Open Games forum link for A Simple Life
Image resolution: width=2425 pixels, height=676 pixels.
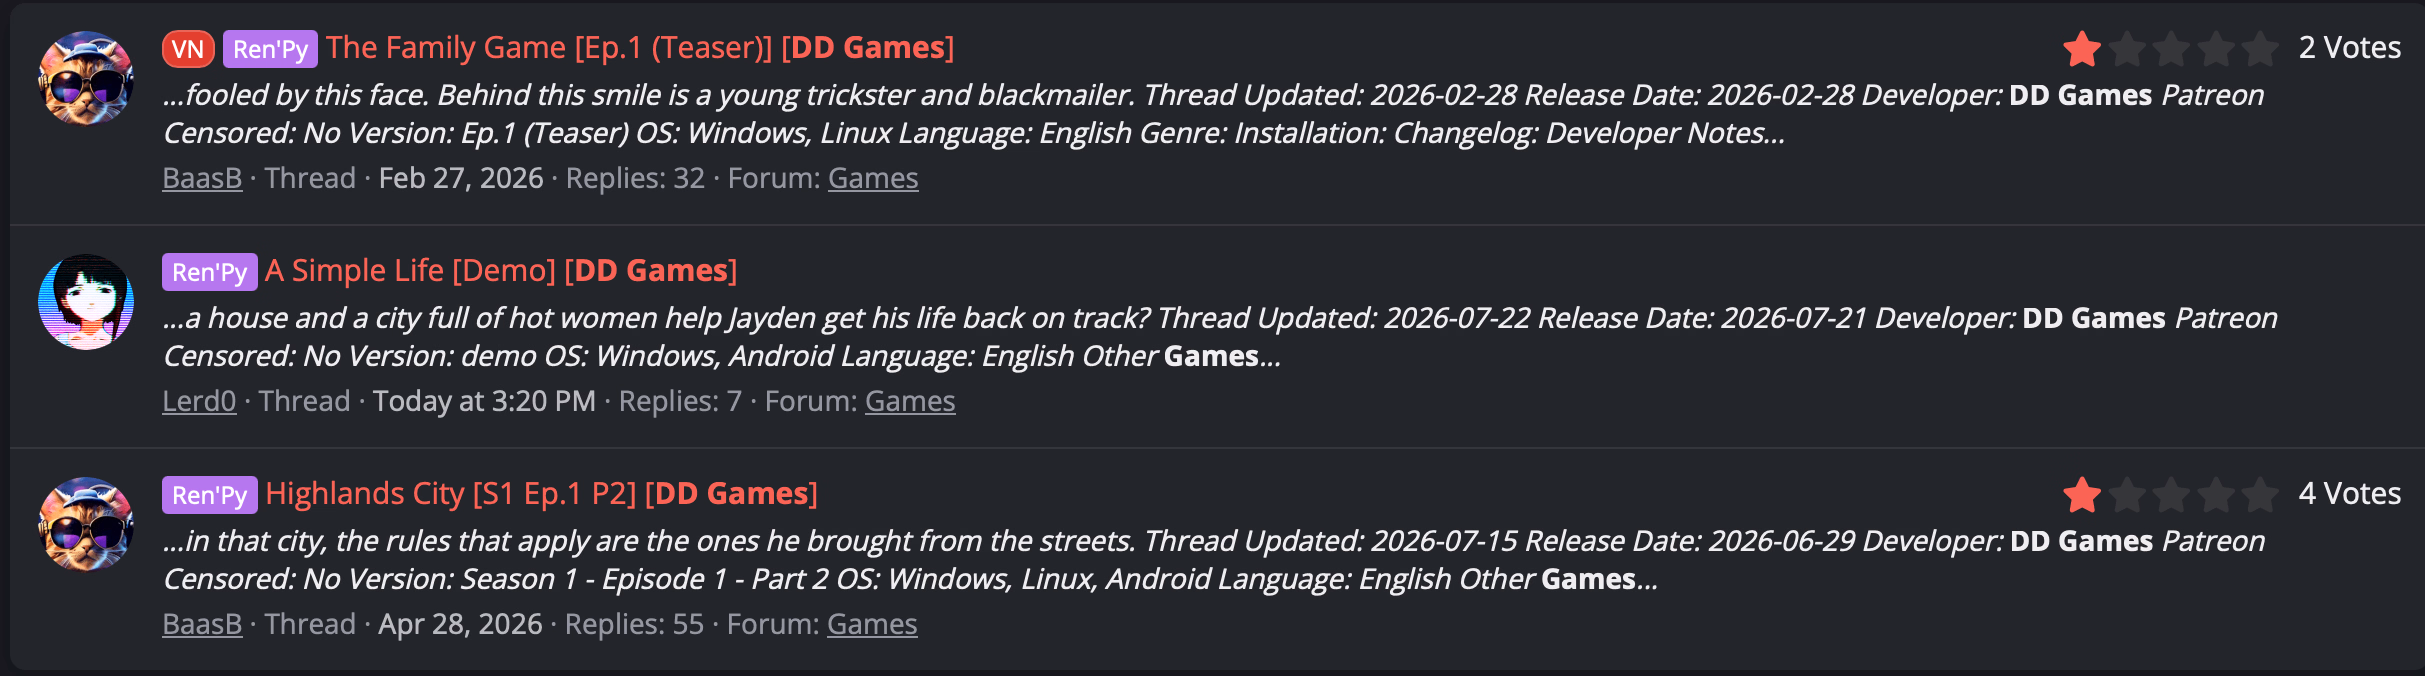910,401
